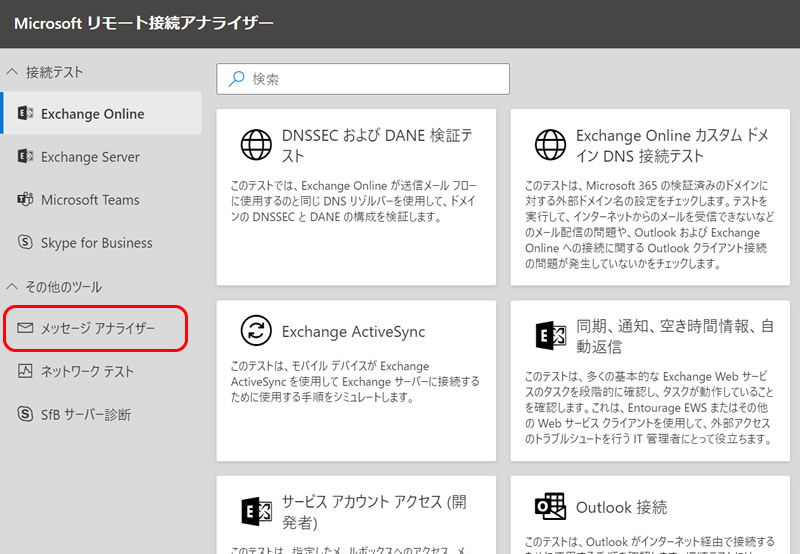Open SfB サーバー診断 from the sidebar

pyautogui.click(x=85, y=414)
